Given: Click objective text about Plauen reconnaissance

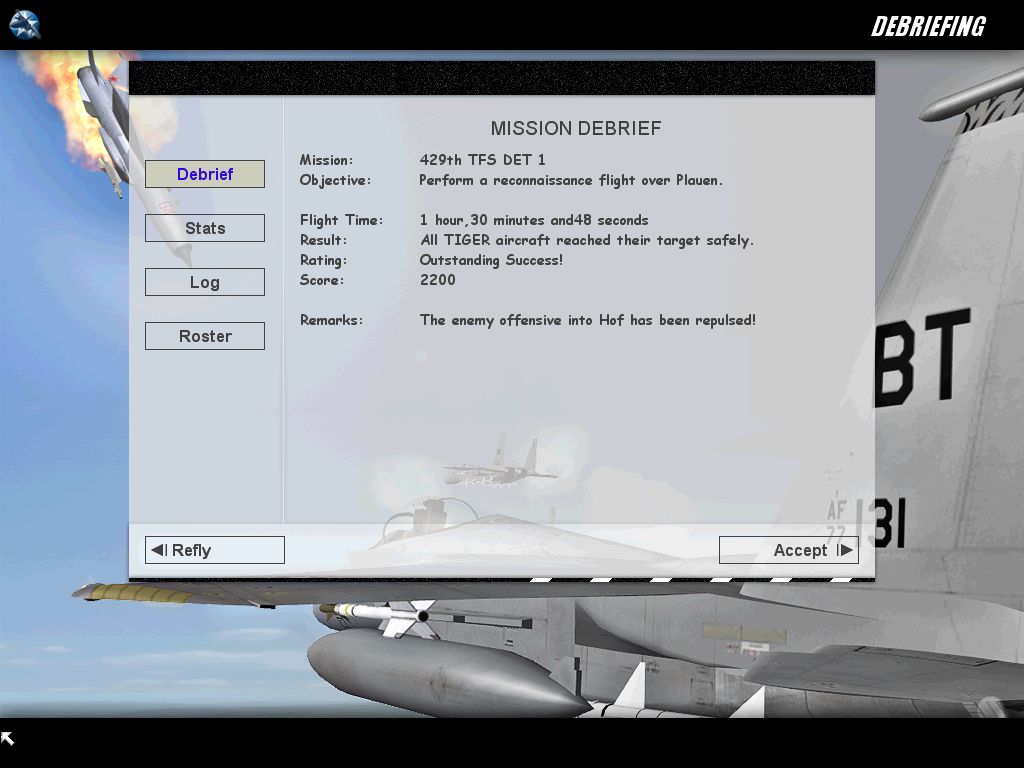Looking at the screenshot, I should [x=571, y=180].
